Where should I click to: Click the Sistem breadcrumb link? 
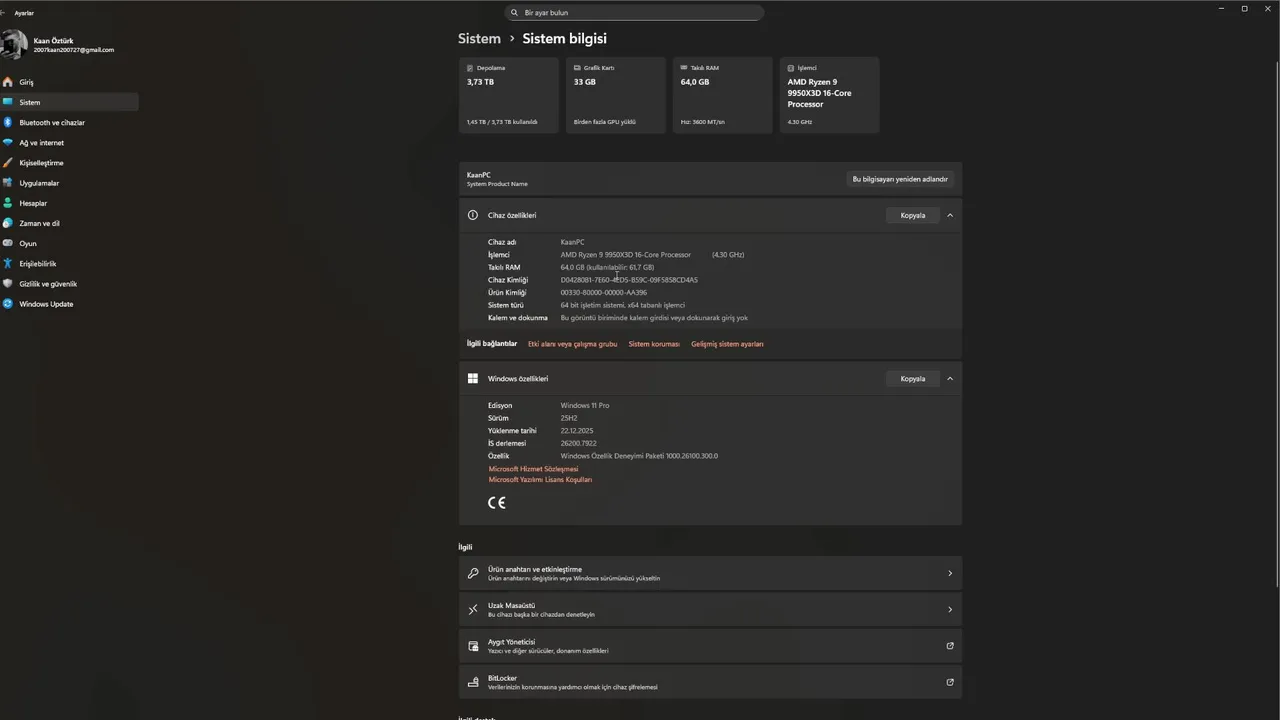[479, 38]
